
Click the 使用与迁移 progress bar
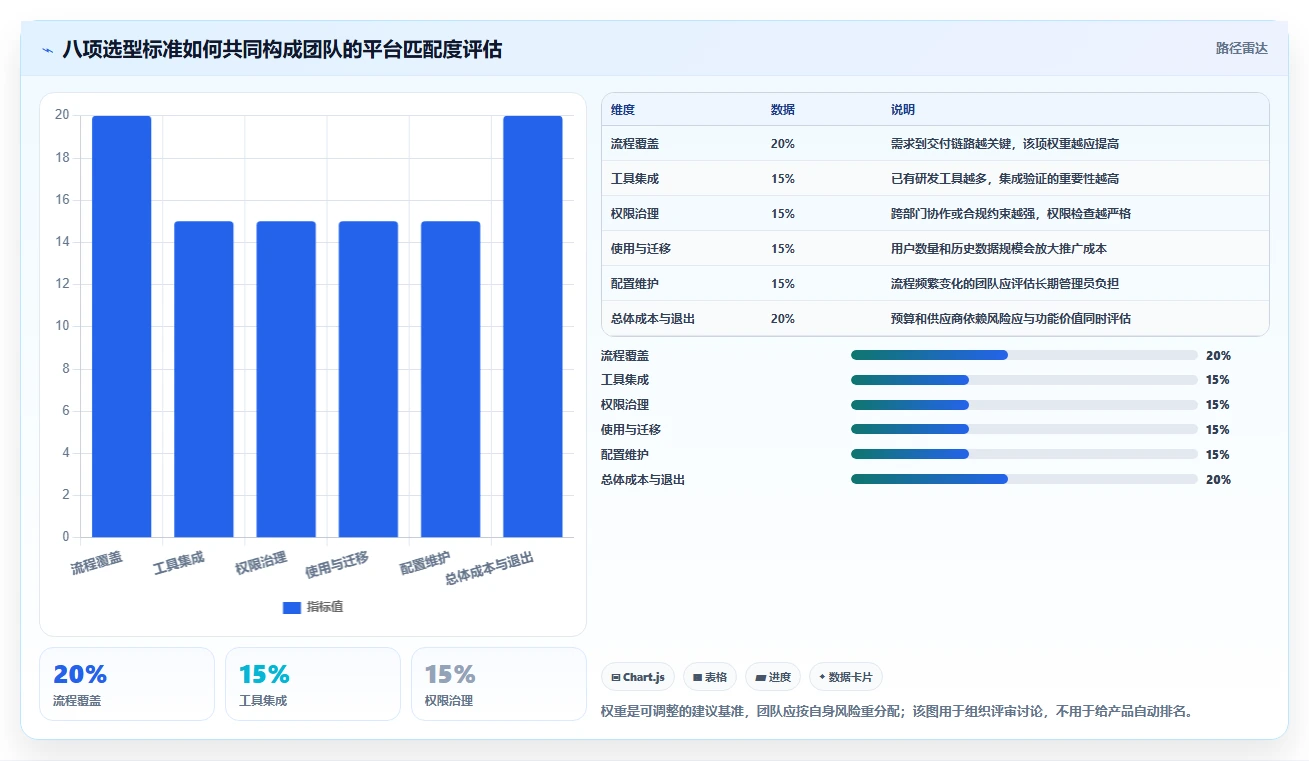tap(1024, 429)
